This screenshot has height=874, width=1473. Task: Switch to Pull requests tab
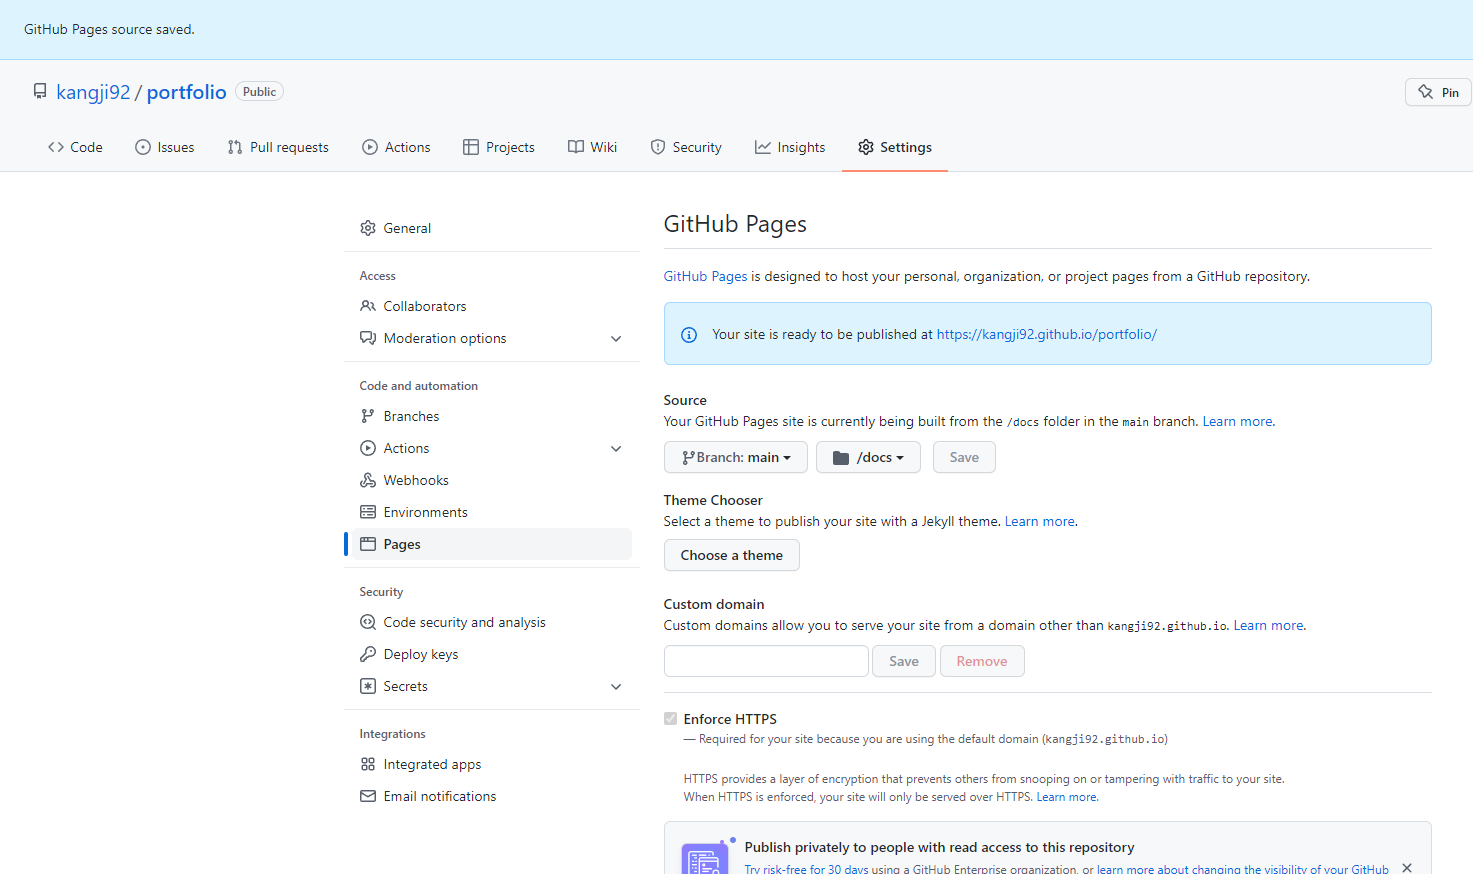point(278,147)
